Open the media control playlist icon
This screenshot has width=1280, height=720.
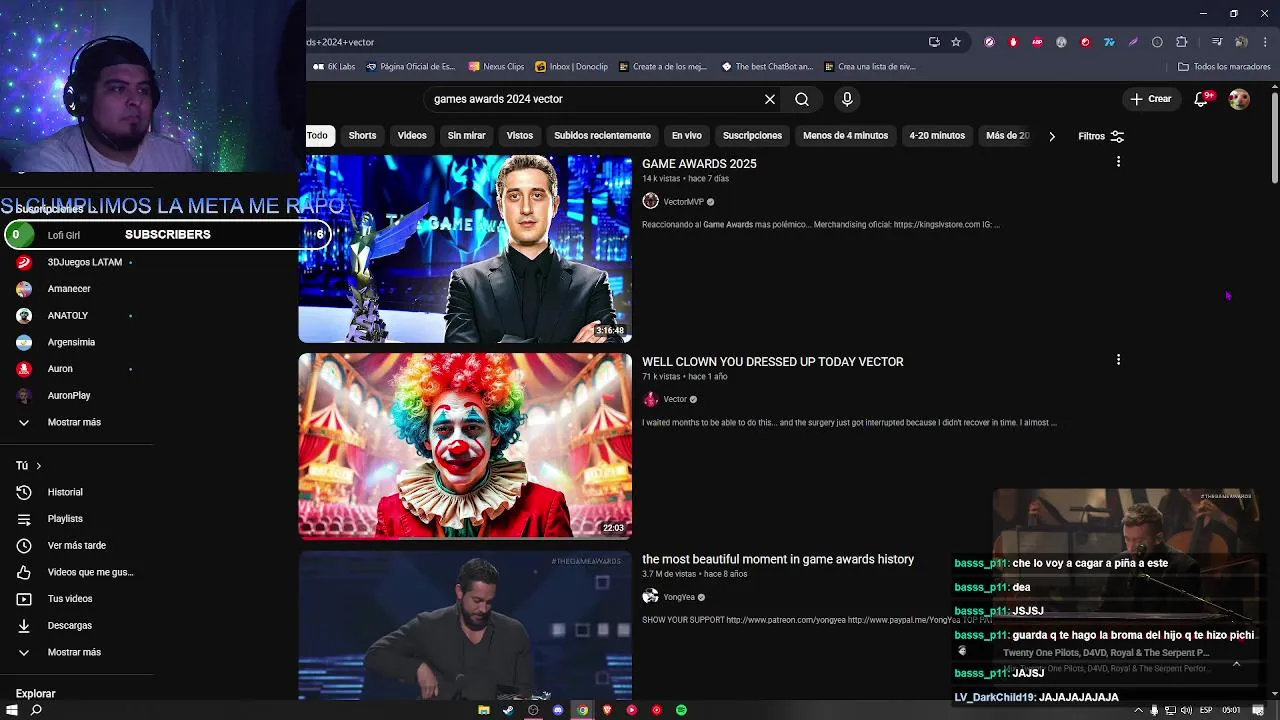click(1217, 42)
